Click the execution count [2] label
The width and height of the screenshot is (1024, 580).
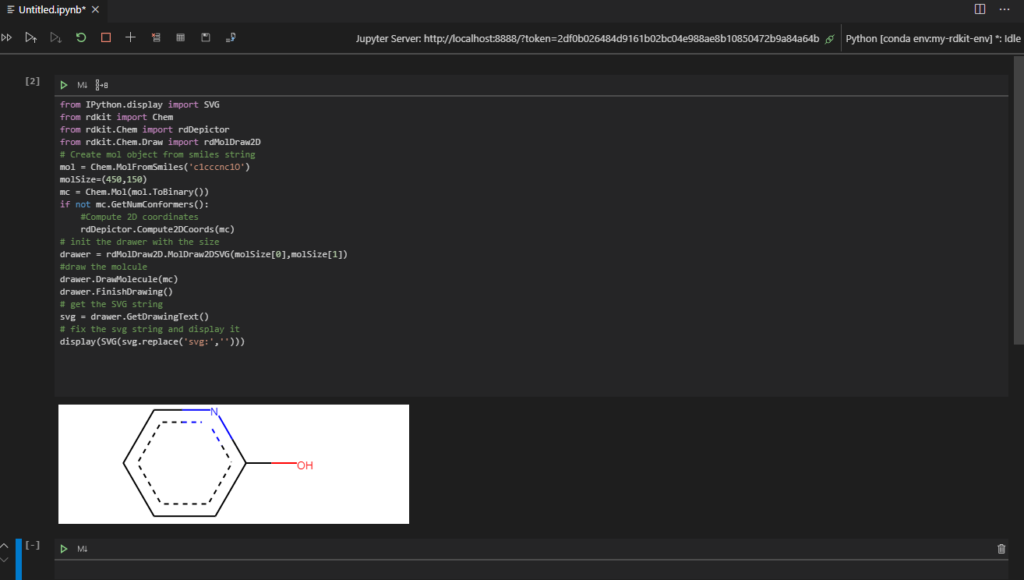pyautogui.click(x=33, y=81)
